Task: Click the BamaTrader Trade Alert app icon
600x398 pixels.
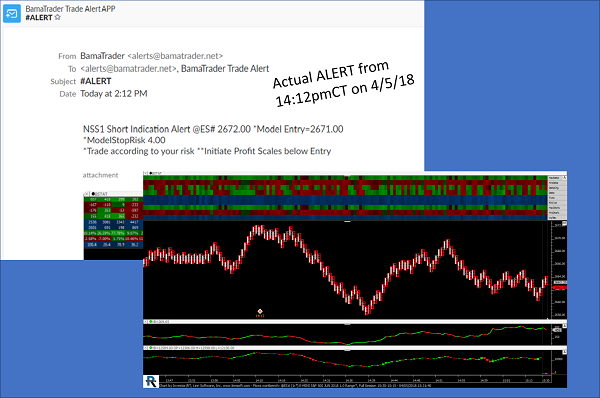Action: [x=12, y=14]
